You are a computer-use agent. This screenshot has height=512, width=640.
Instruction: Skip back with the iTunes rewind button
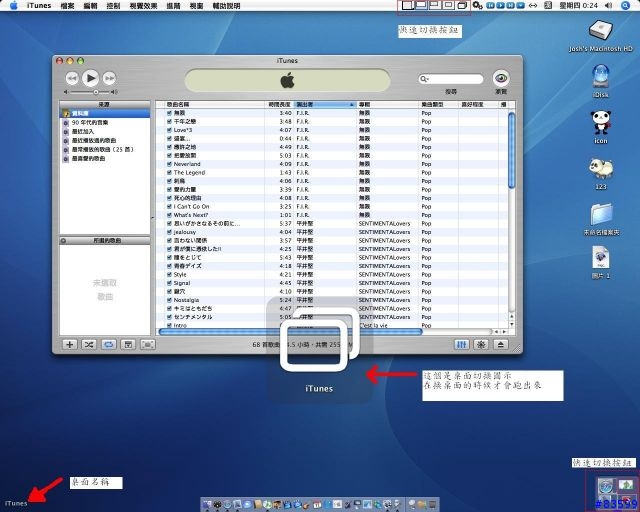click(x=72, y=78)
